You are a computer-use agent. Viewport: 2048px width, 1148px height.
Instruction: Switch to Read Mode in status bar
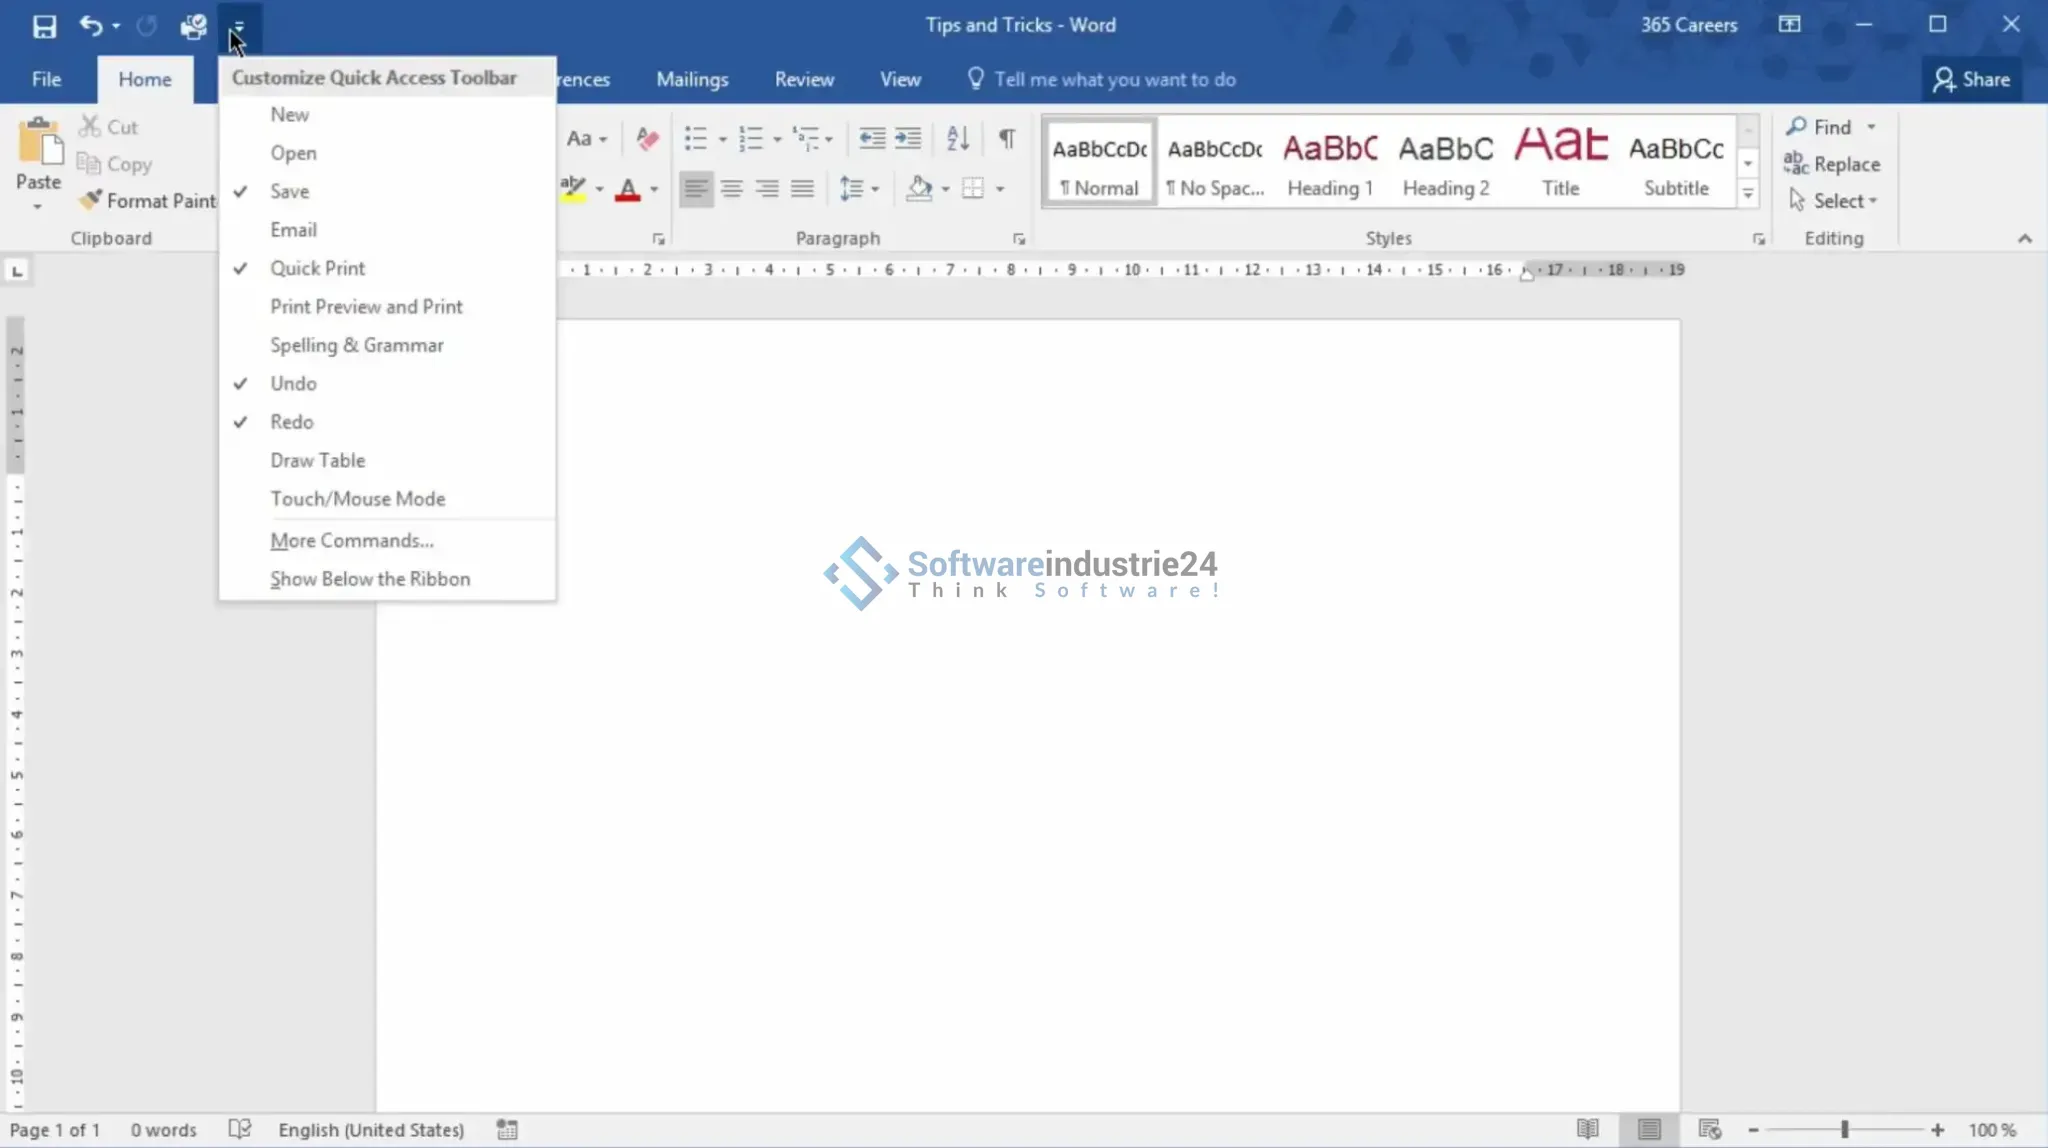(1587, 1129)
